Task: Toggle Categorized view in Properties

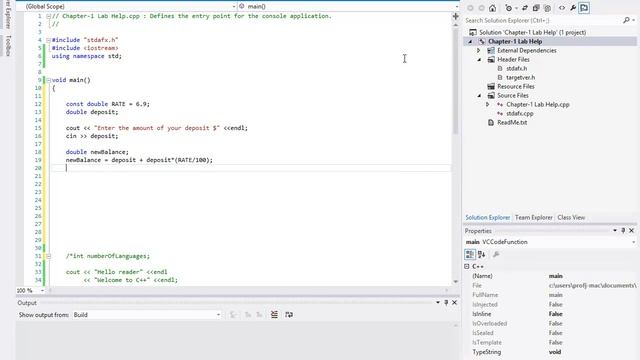Action: tap(470, 255)
